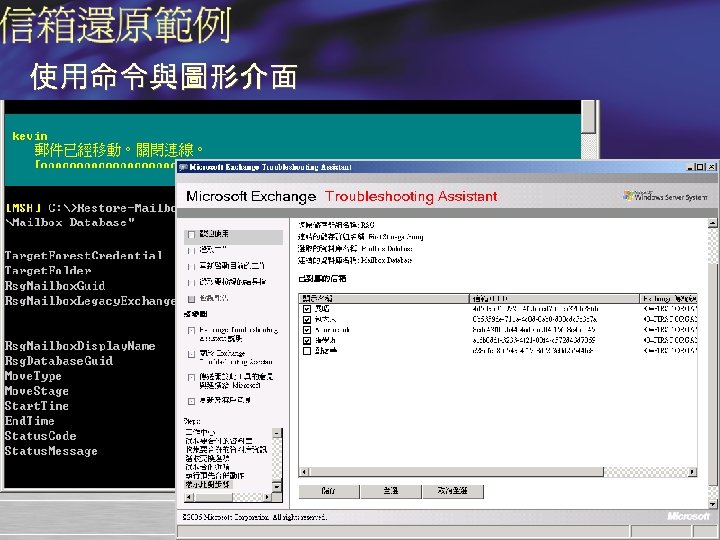The height and width of the screenshot is (540, 720).
Task: Uncheck the mailbox with GUID starting C553595e
Action: (x=307, y=320)
